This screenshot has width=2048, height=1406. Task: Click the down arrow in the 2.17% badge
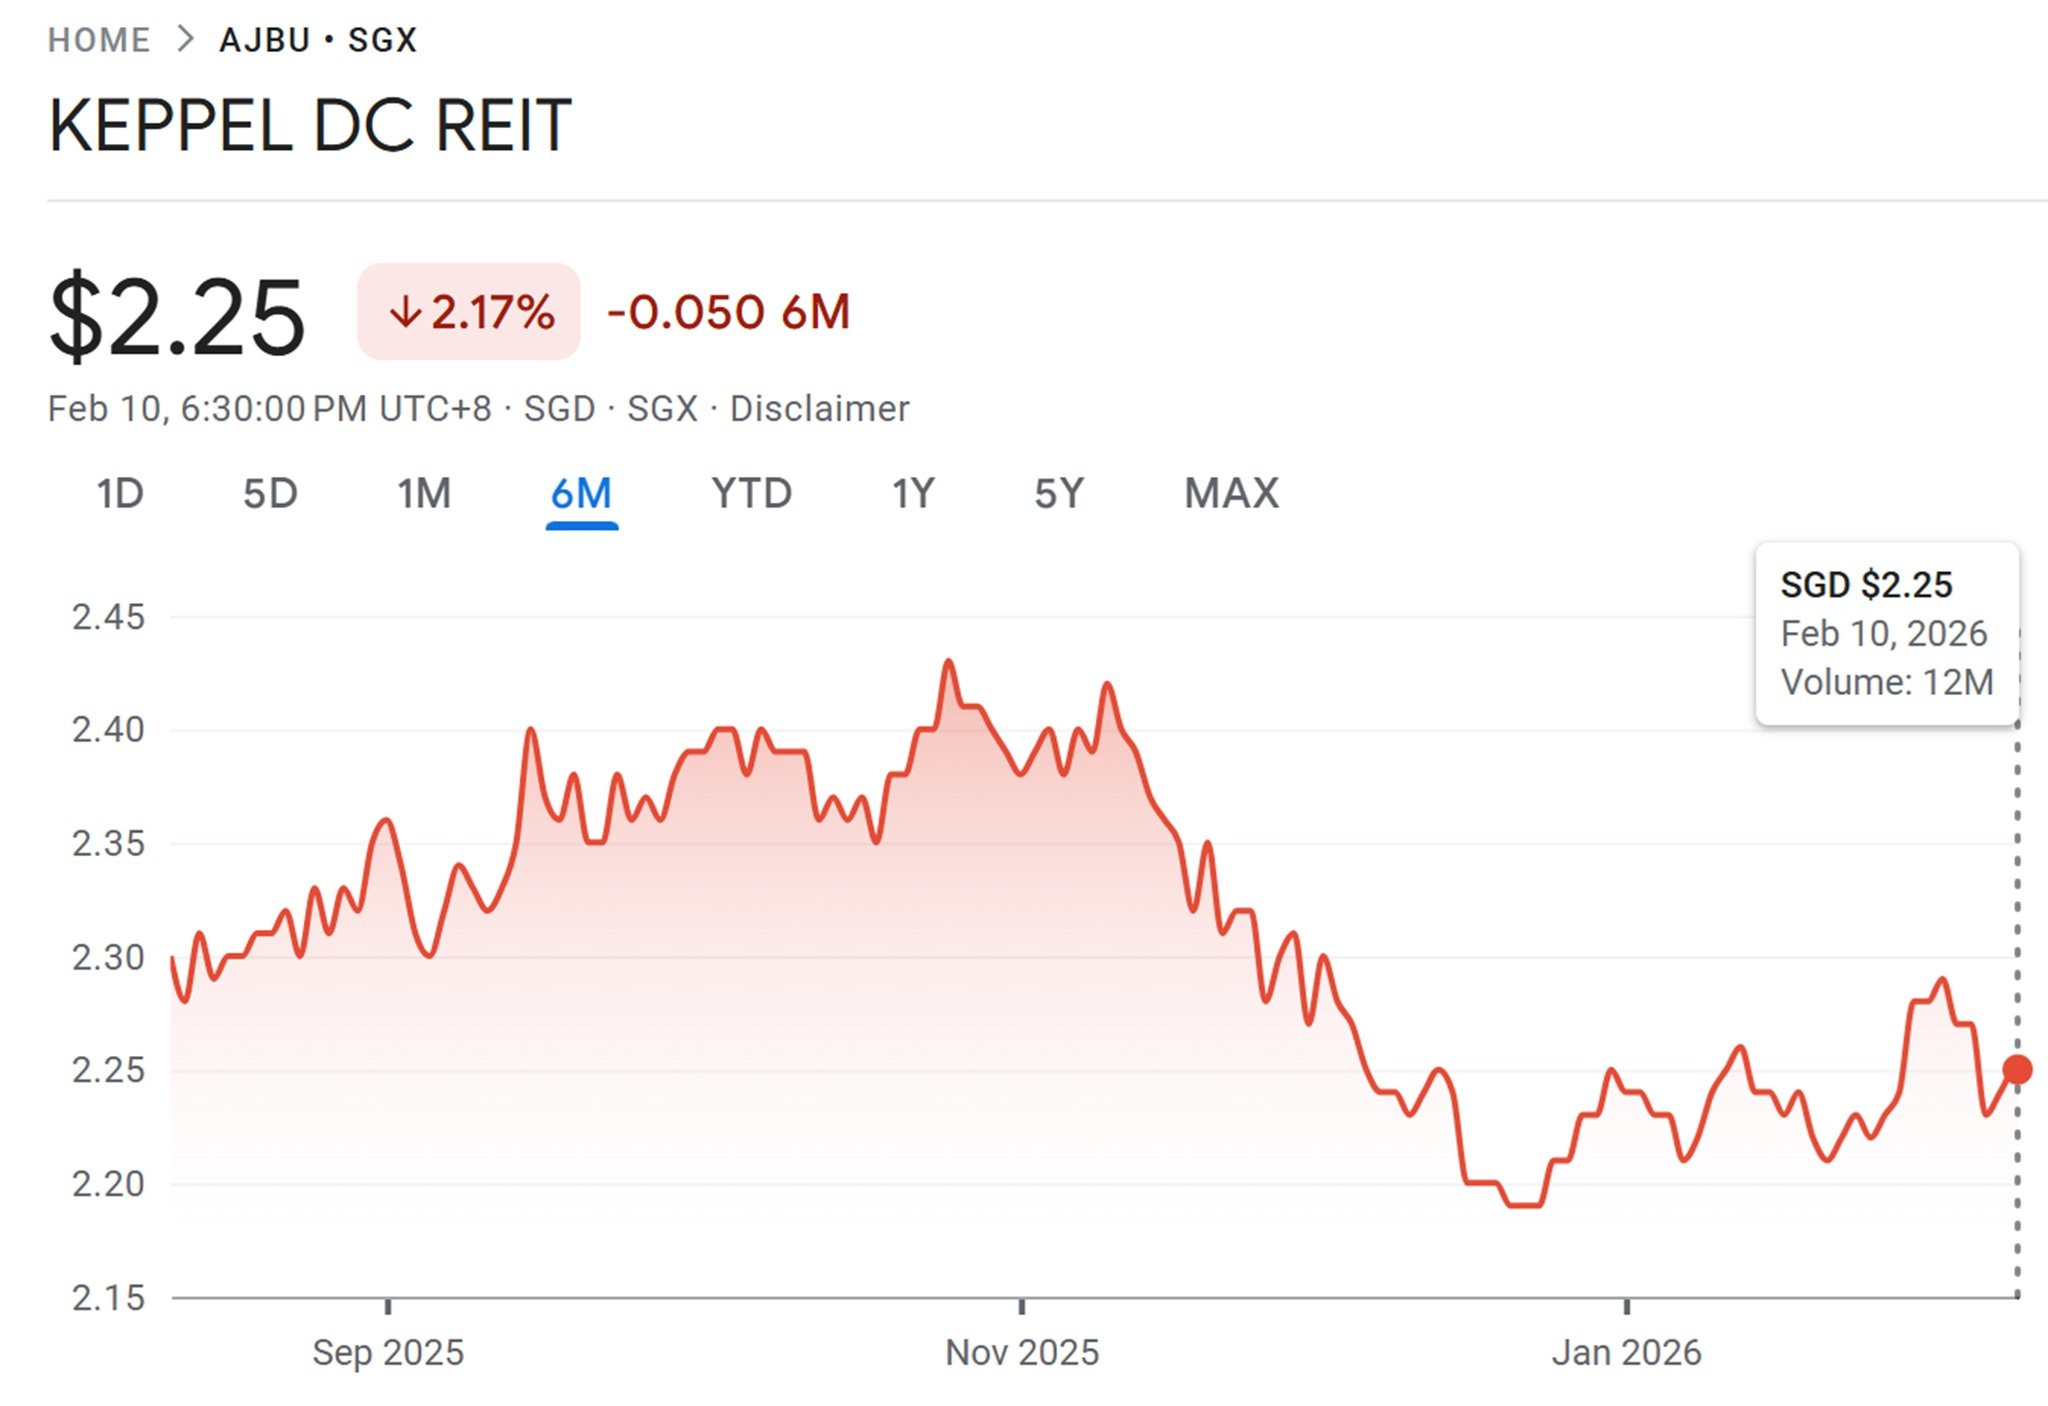[405, 313]
